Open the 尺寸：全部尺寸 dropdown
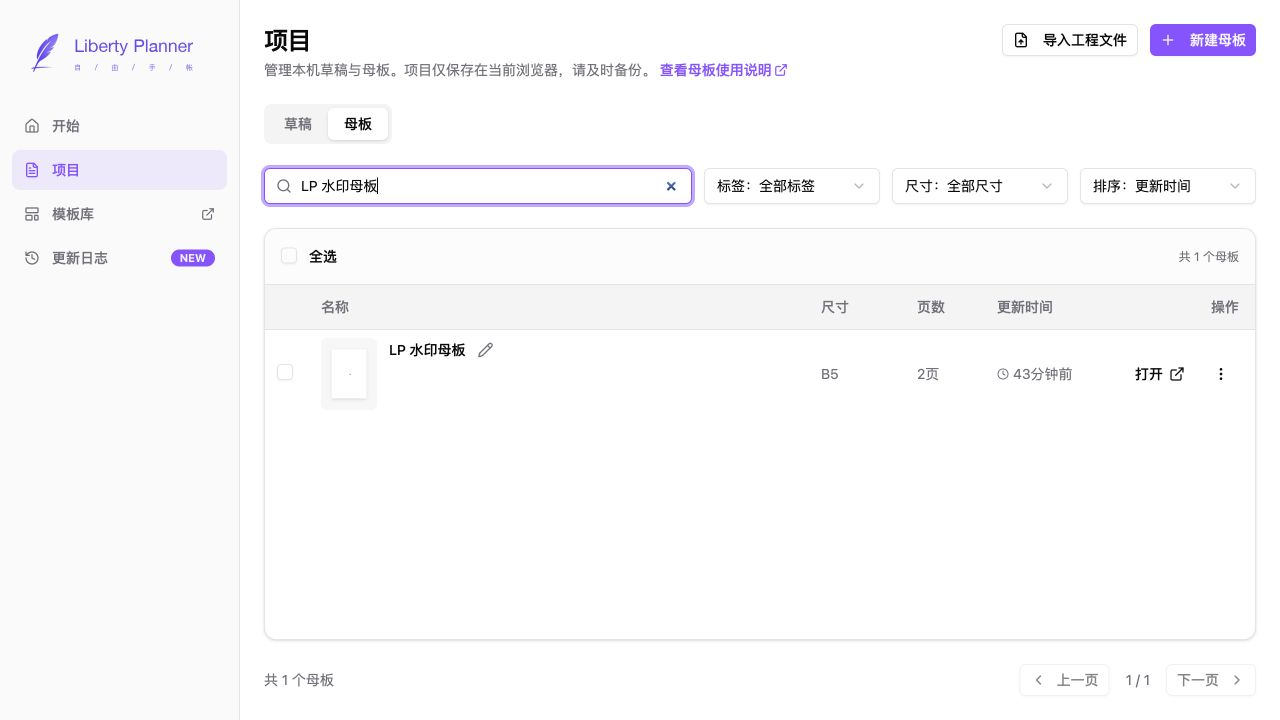1280x720 pixels. coord(980,186)
